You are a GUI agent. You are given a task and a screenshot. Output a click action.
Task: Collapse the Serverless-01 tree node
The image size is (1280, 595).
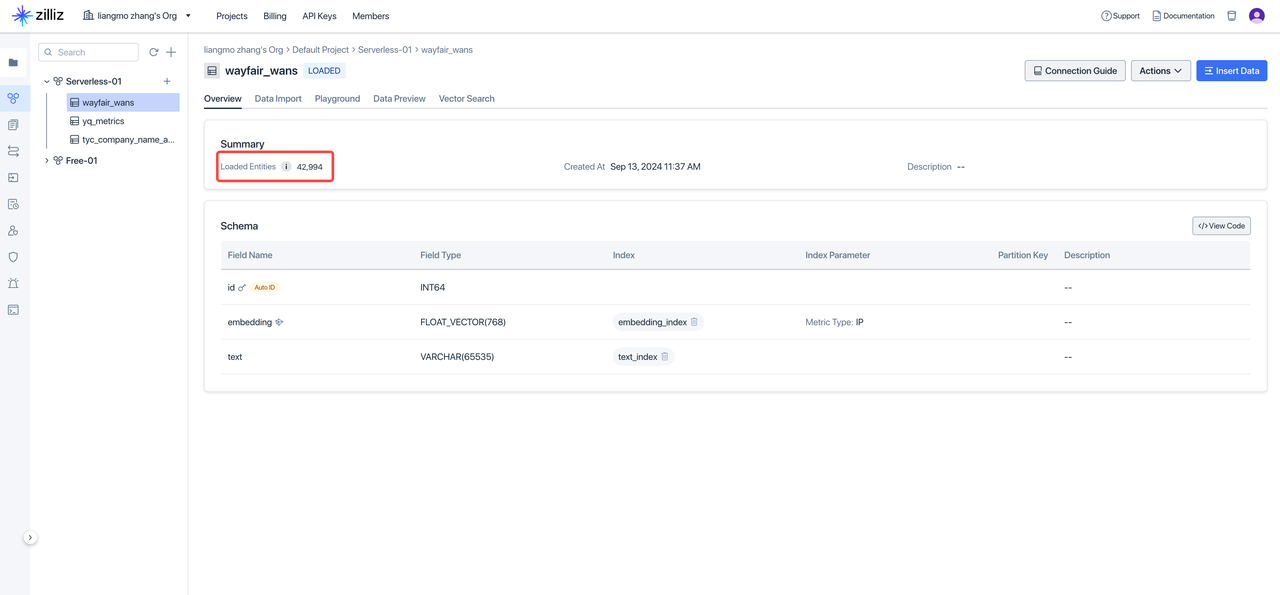point(47,82)
